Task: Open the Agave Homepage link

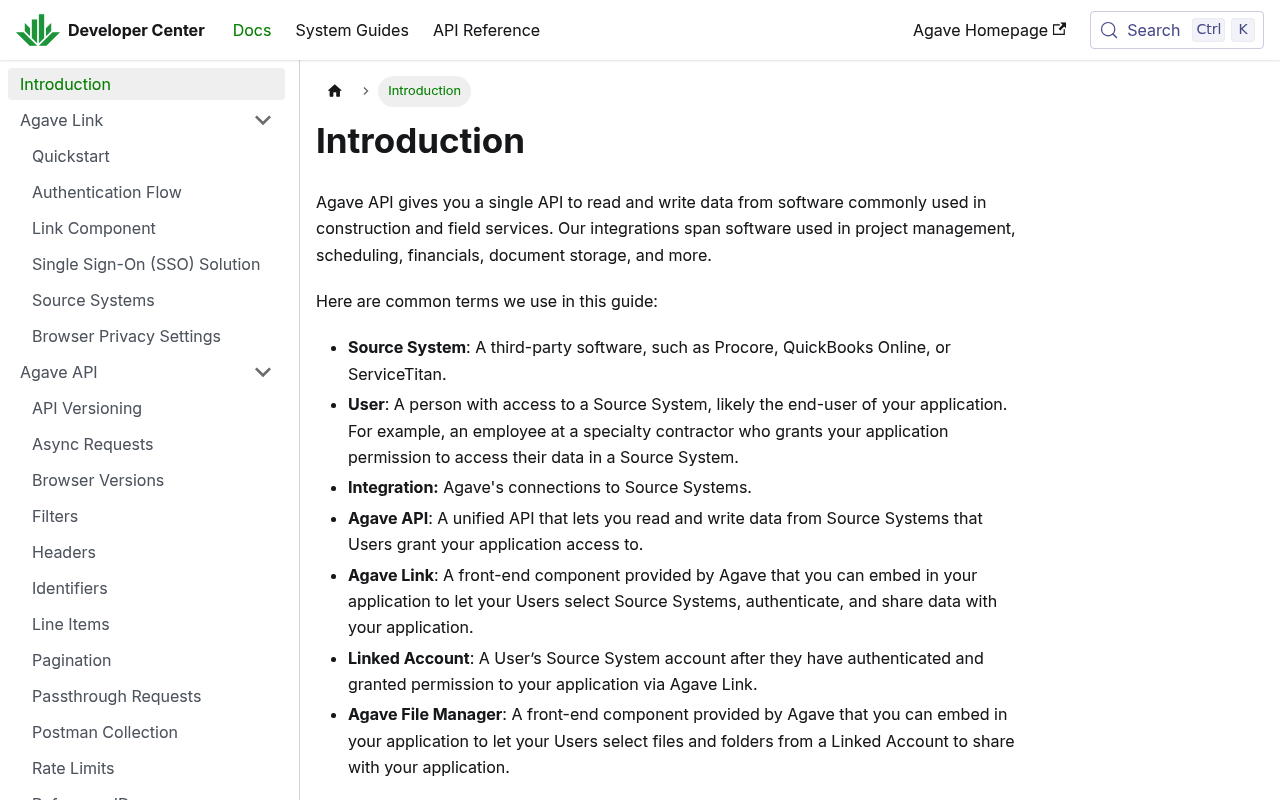Action: tap(989, 30)
